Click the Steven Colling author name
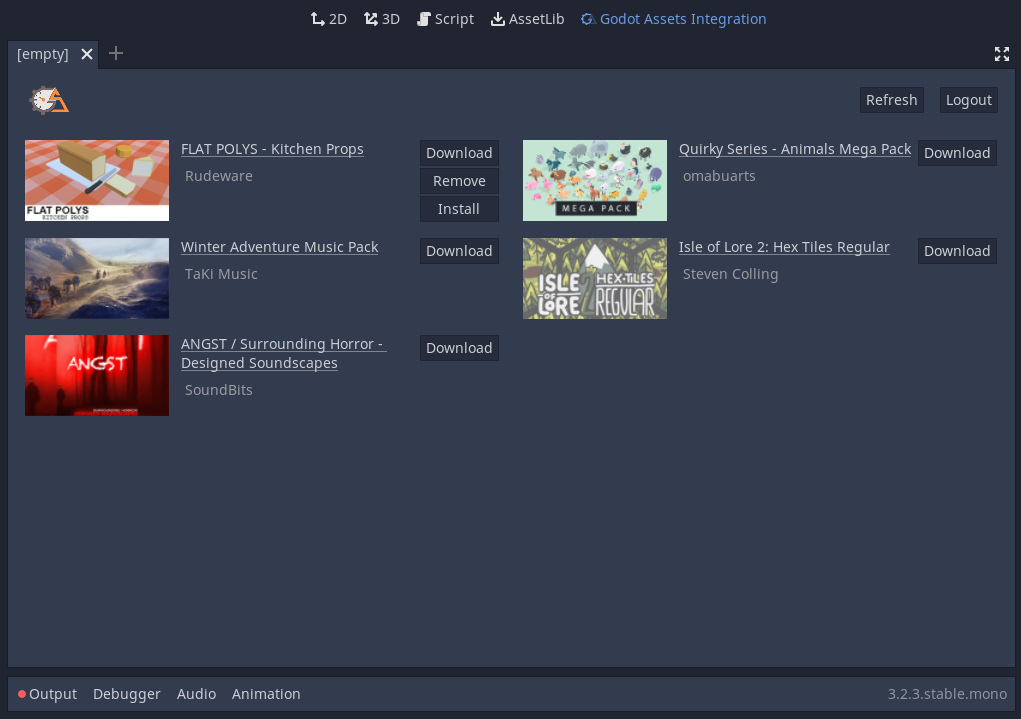 pos(731,274)
